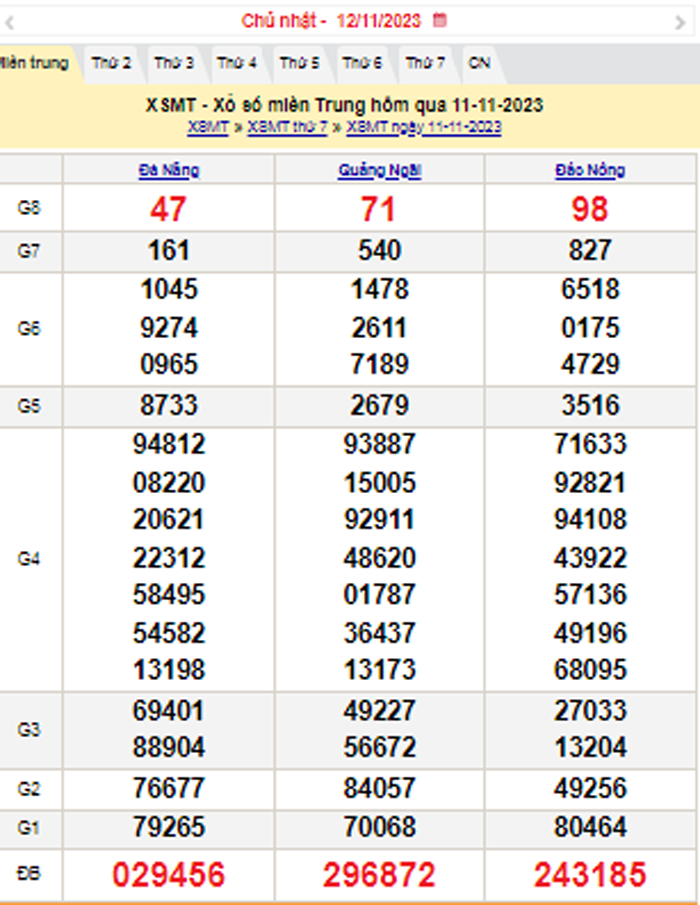Image resolution: width=700 pixels, height=905 pixels.
Task: Open the Đà Nẵng province link
Action: tap(169, 170)
